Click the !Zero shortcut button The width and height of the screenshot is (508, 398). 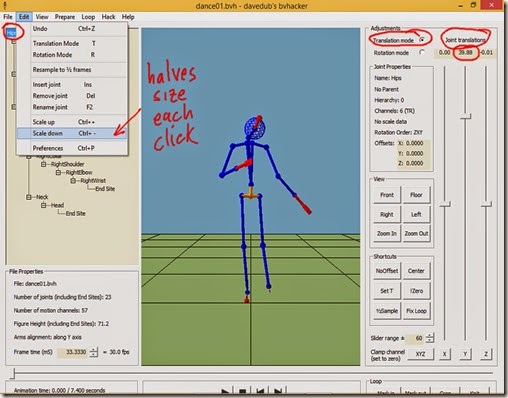(416, 291)
